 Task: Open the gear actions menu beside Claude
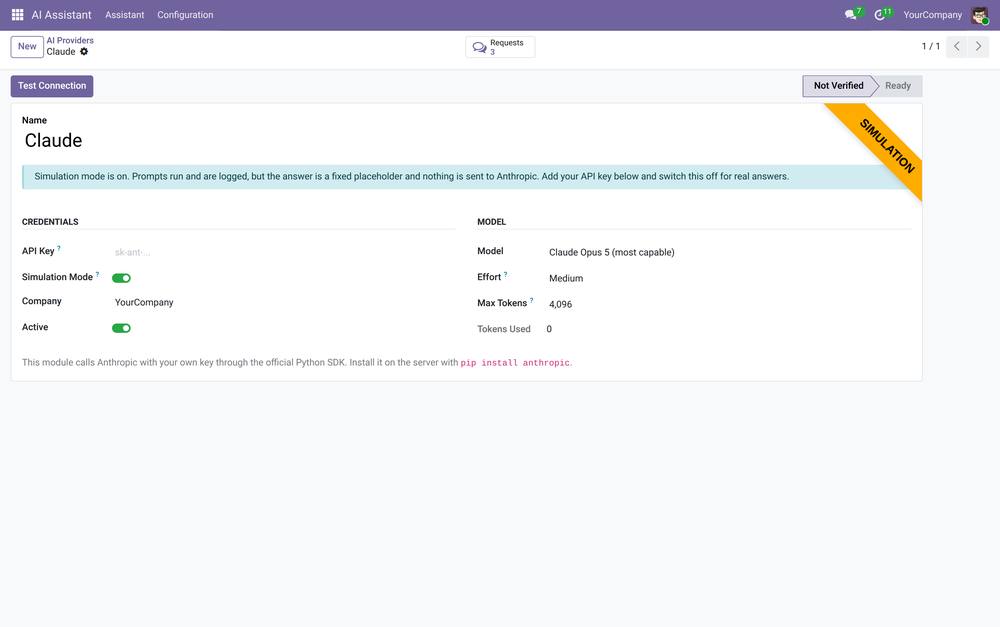tap(84, 52)
